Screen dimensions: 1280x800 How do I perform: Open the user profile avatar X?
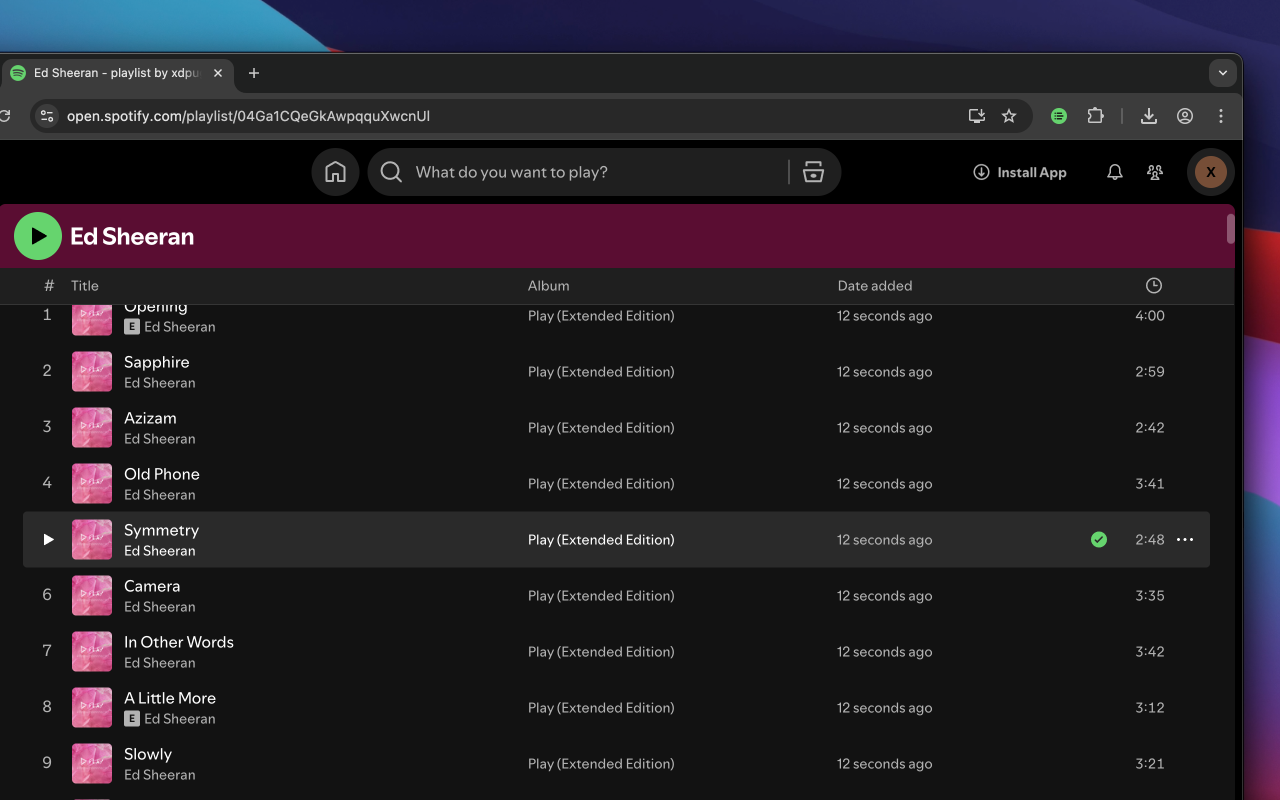[1211, 172]
